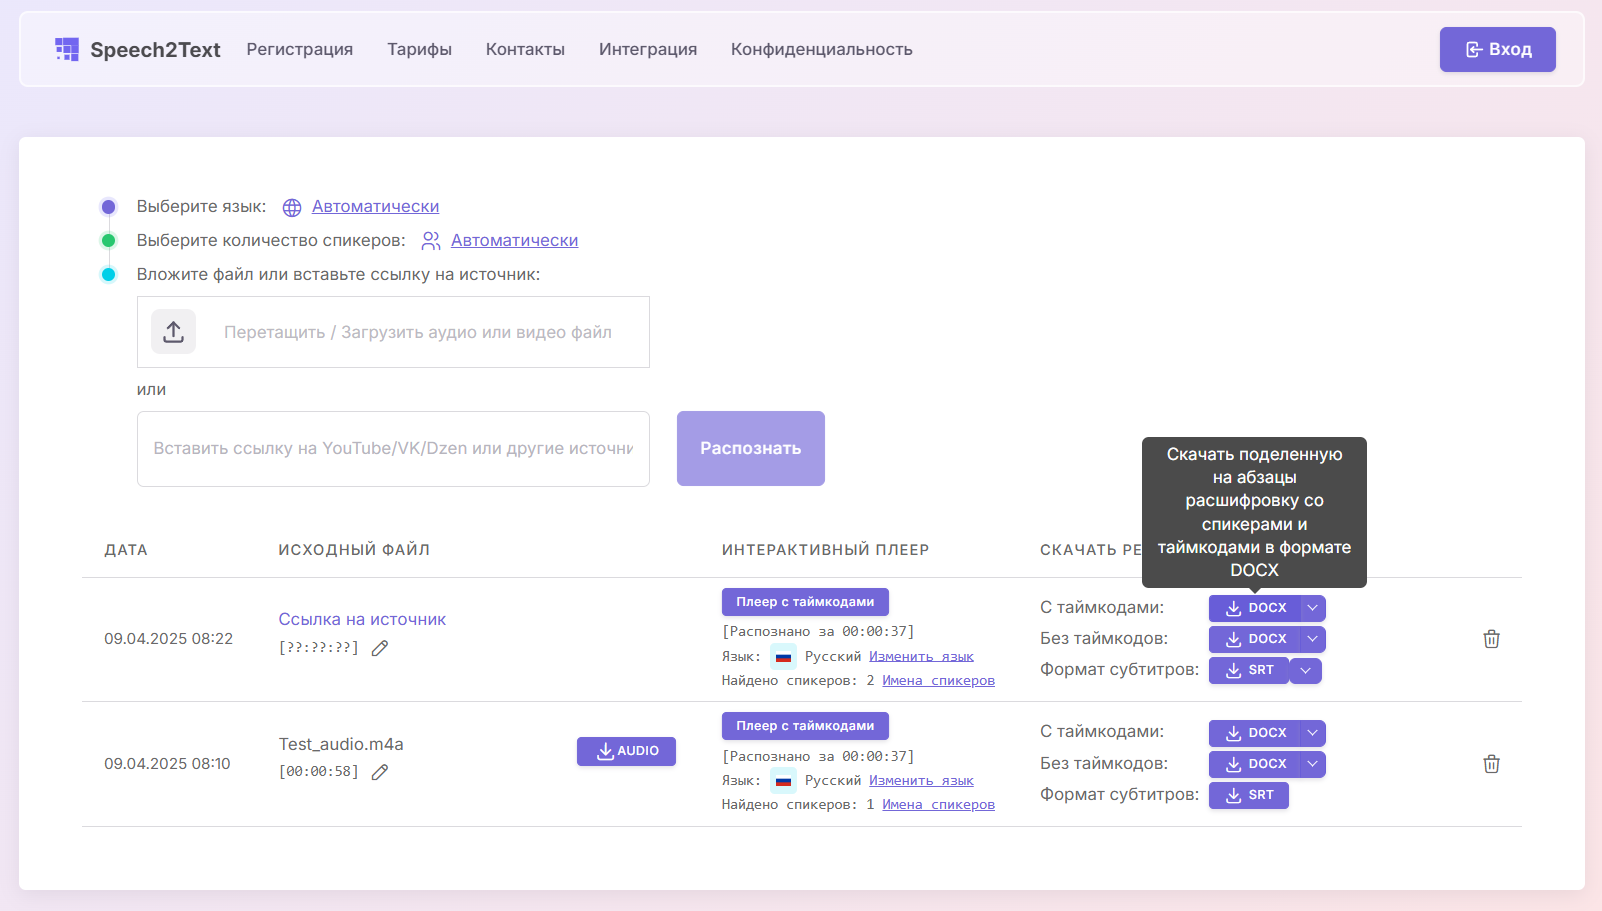The width and height of the screenshot is (1602, 911).
Task: Delete the 09.04.2025 08:22 entry via trash icon
Action: point(1491,638)
